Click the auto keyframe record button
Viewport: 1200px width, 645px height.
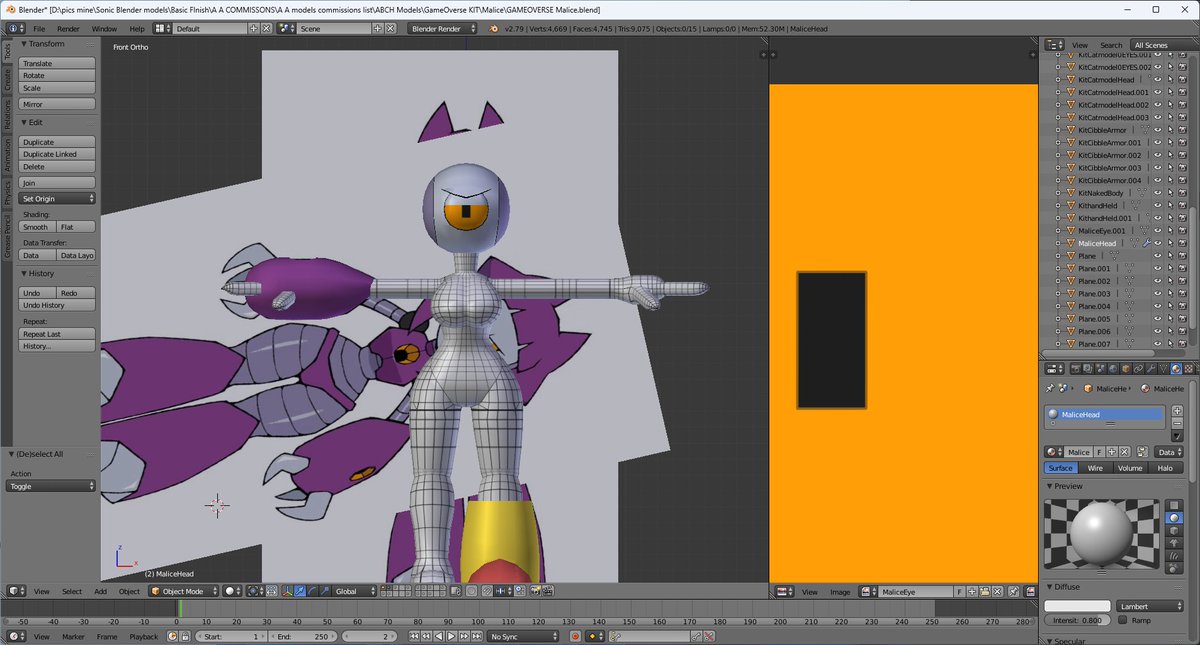(x=575, y=636)
